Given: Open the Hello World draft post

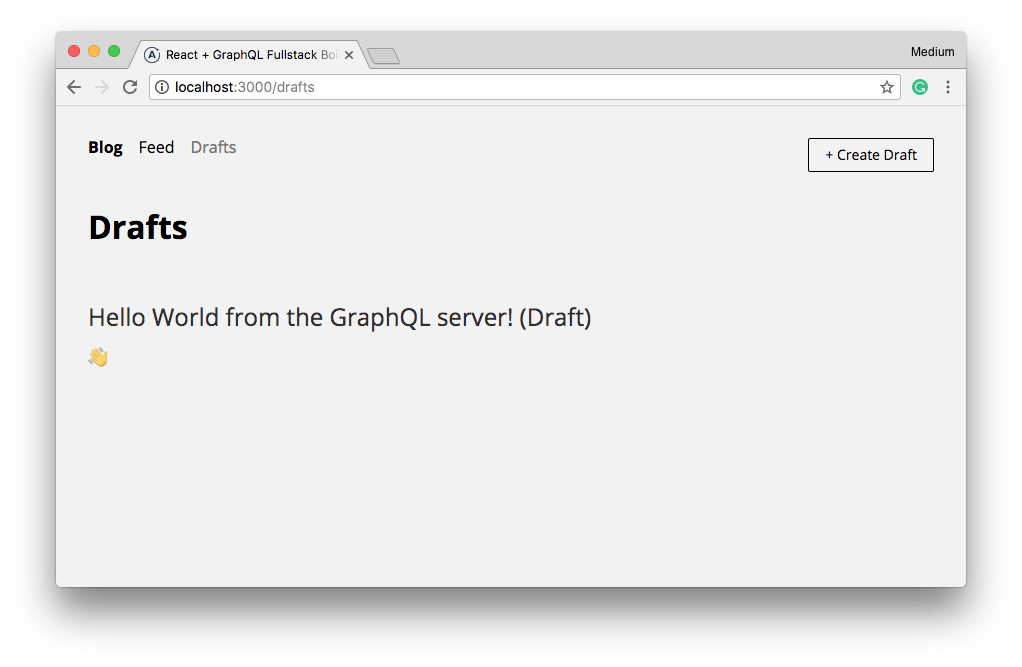Looking at the screenshot, I should (340, 318).
